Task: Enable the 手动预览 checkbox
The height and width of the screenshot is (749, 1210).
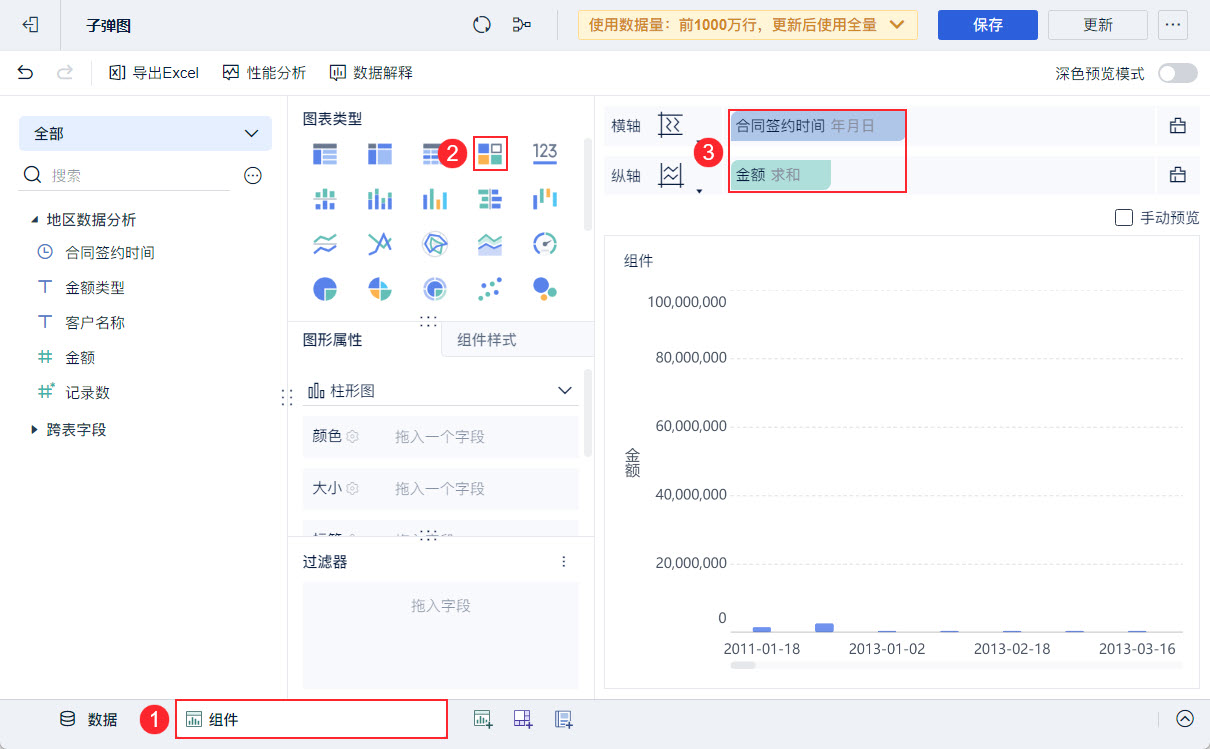Action: click(x=1124, y=217)
